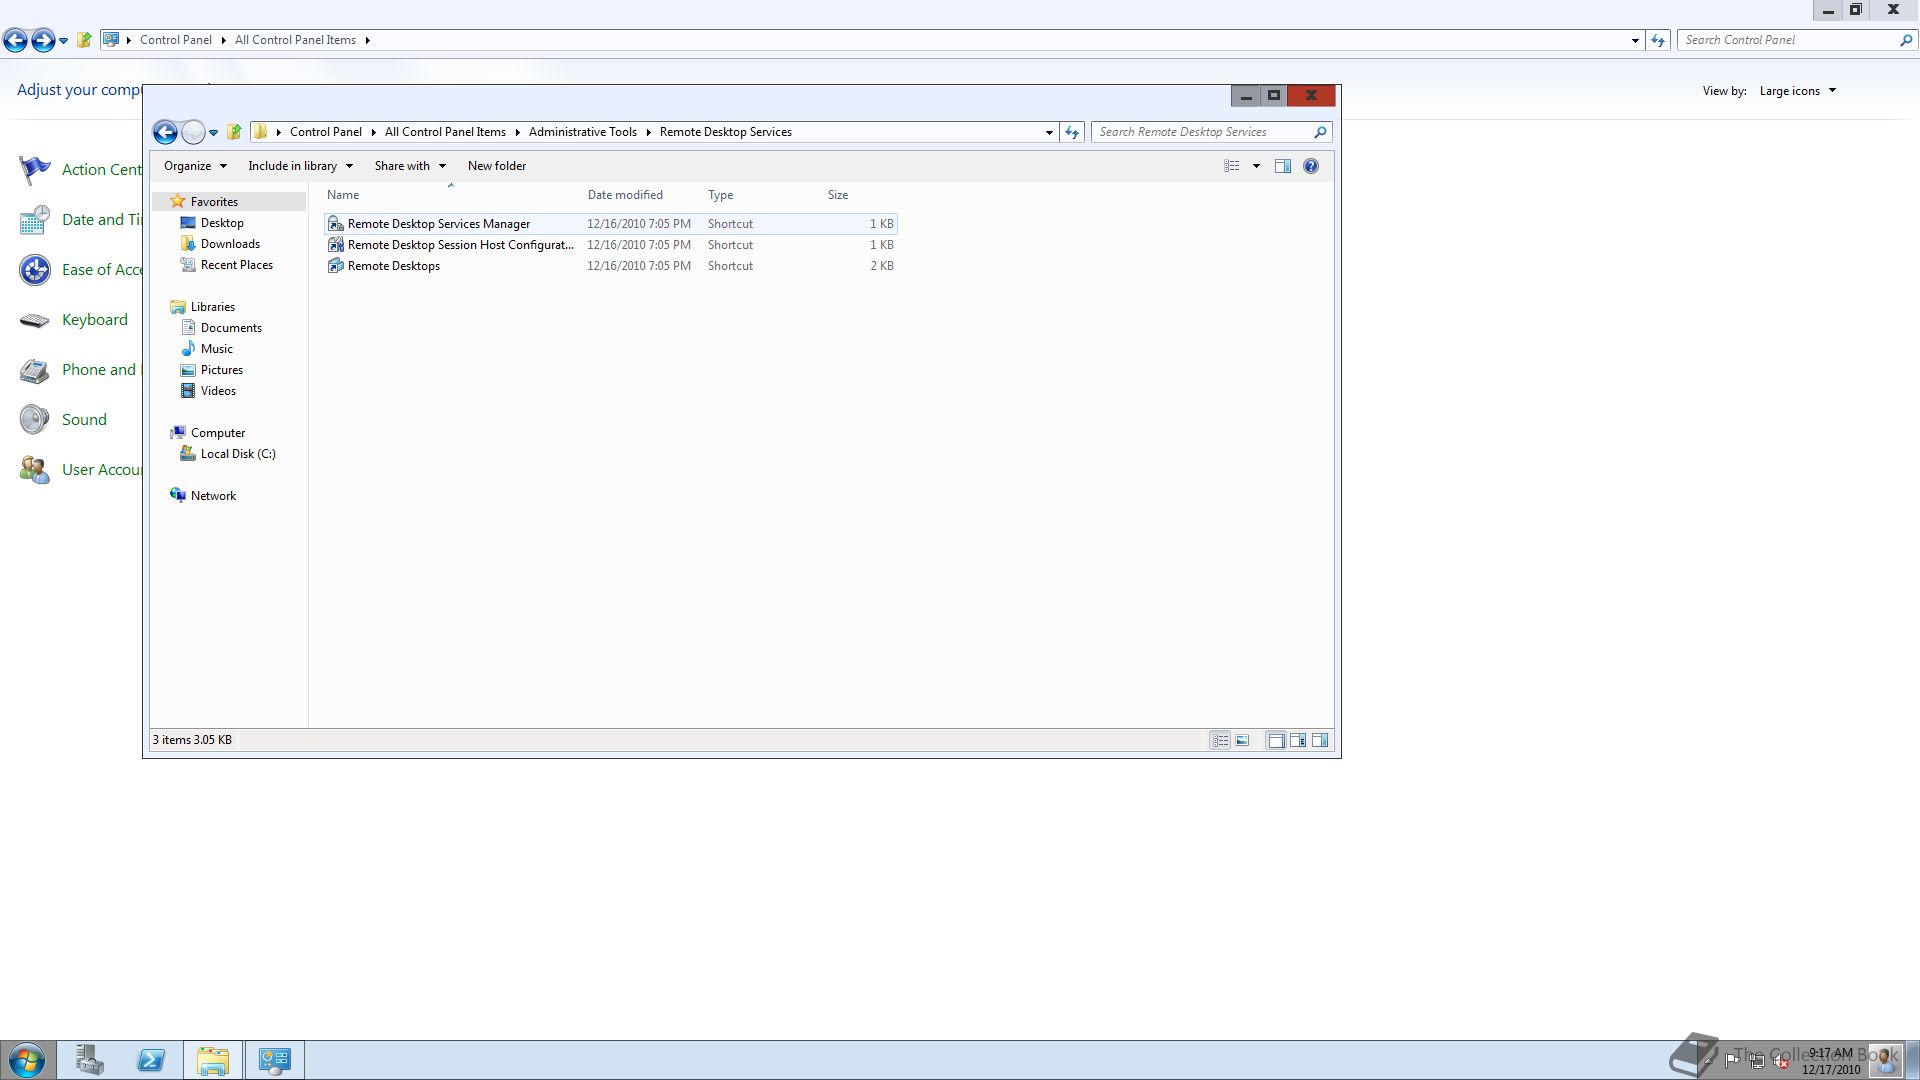Open Keyboard in Control Panel
This screenshot has width=1920, height=1080.
[95, 320]
